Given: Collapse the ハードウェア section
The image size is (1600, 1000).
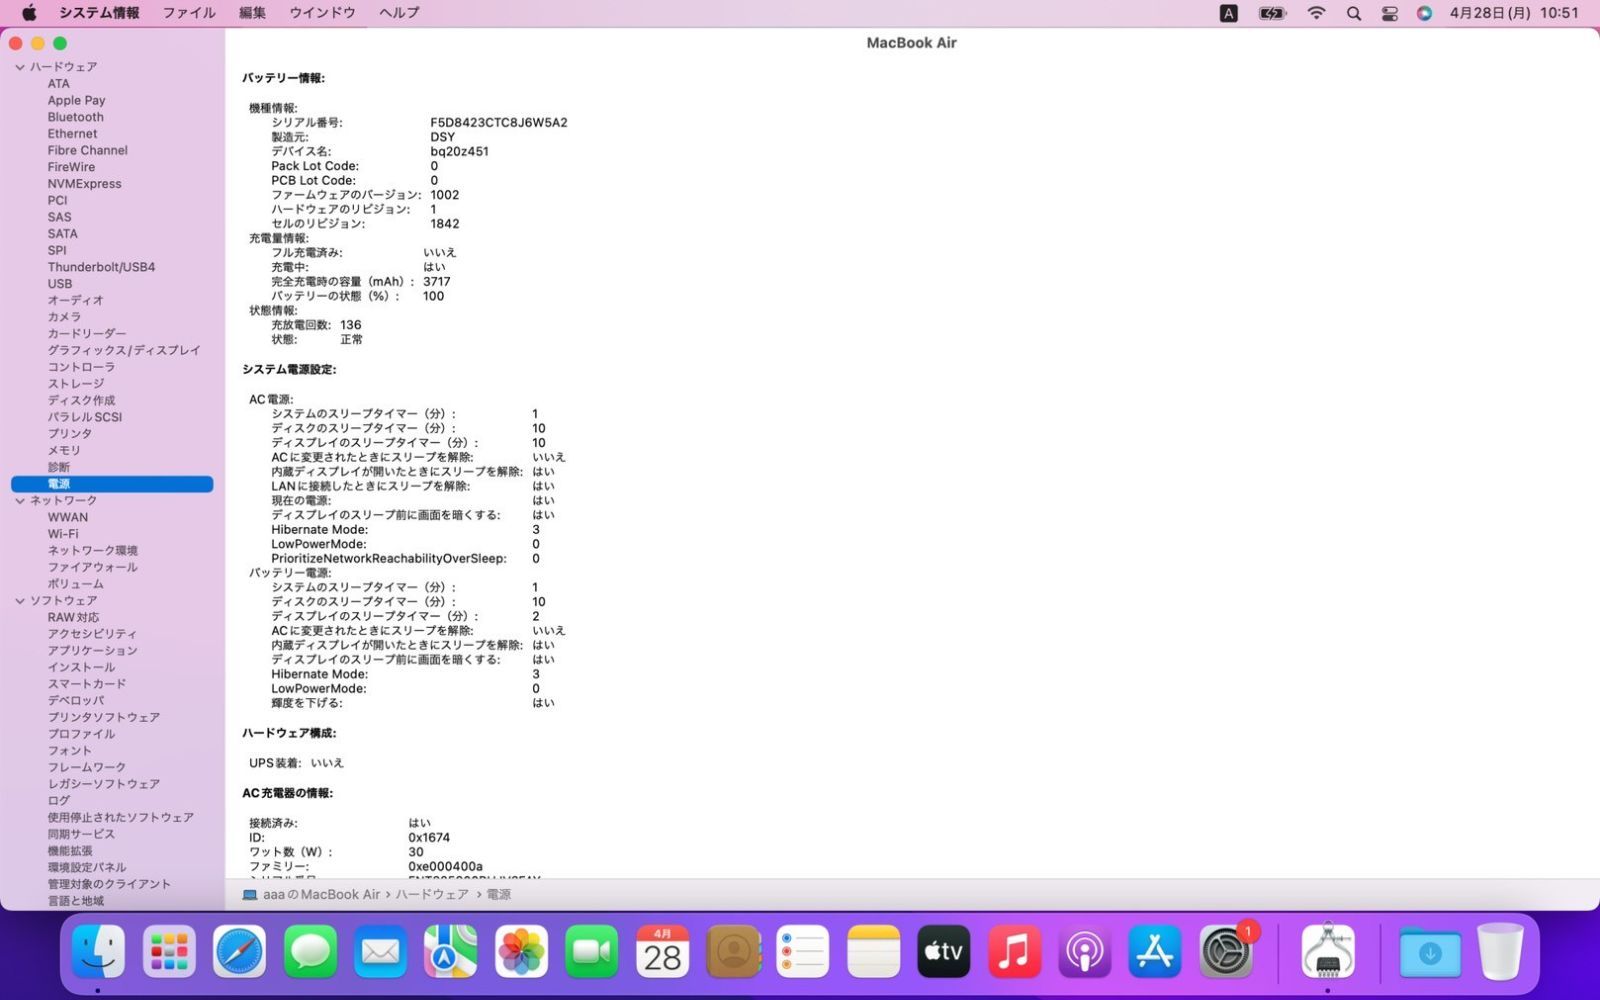Looking at the screenshot, I should 20,67.
